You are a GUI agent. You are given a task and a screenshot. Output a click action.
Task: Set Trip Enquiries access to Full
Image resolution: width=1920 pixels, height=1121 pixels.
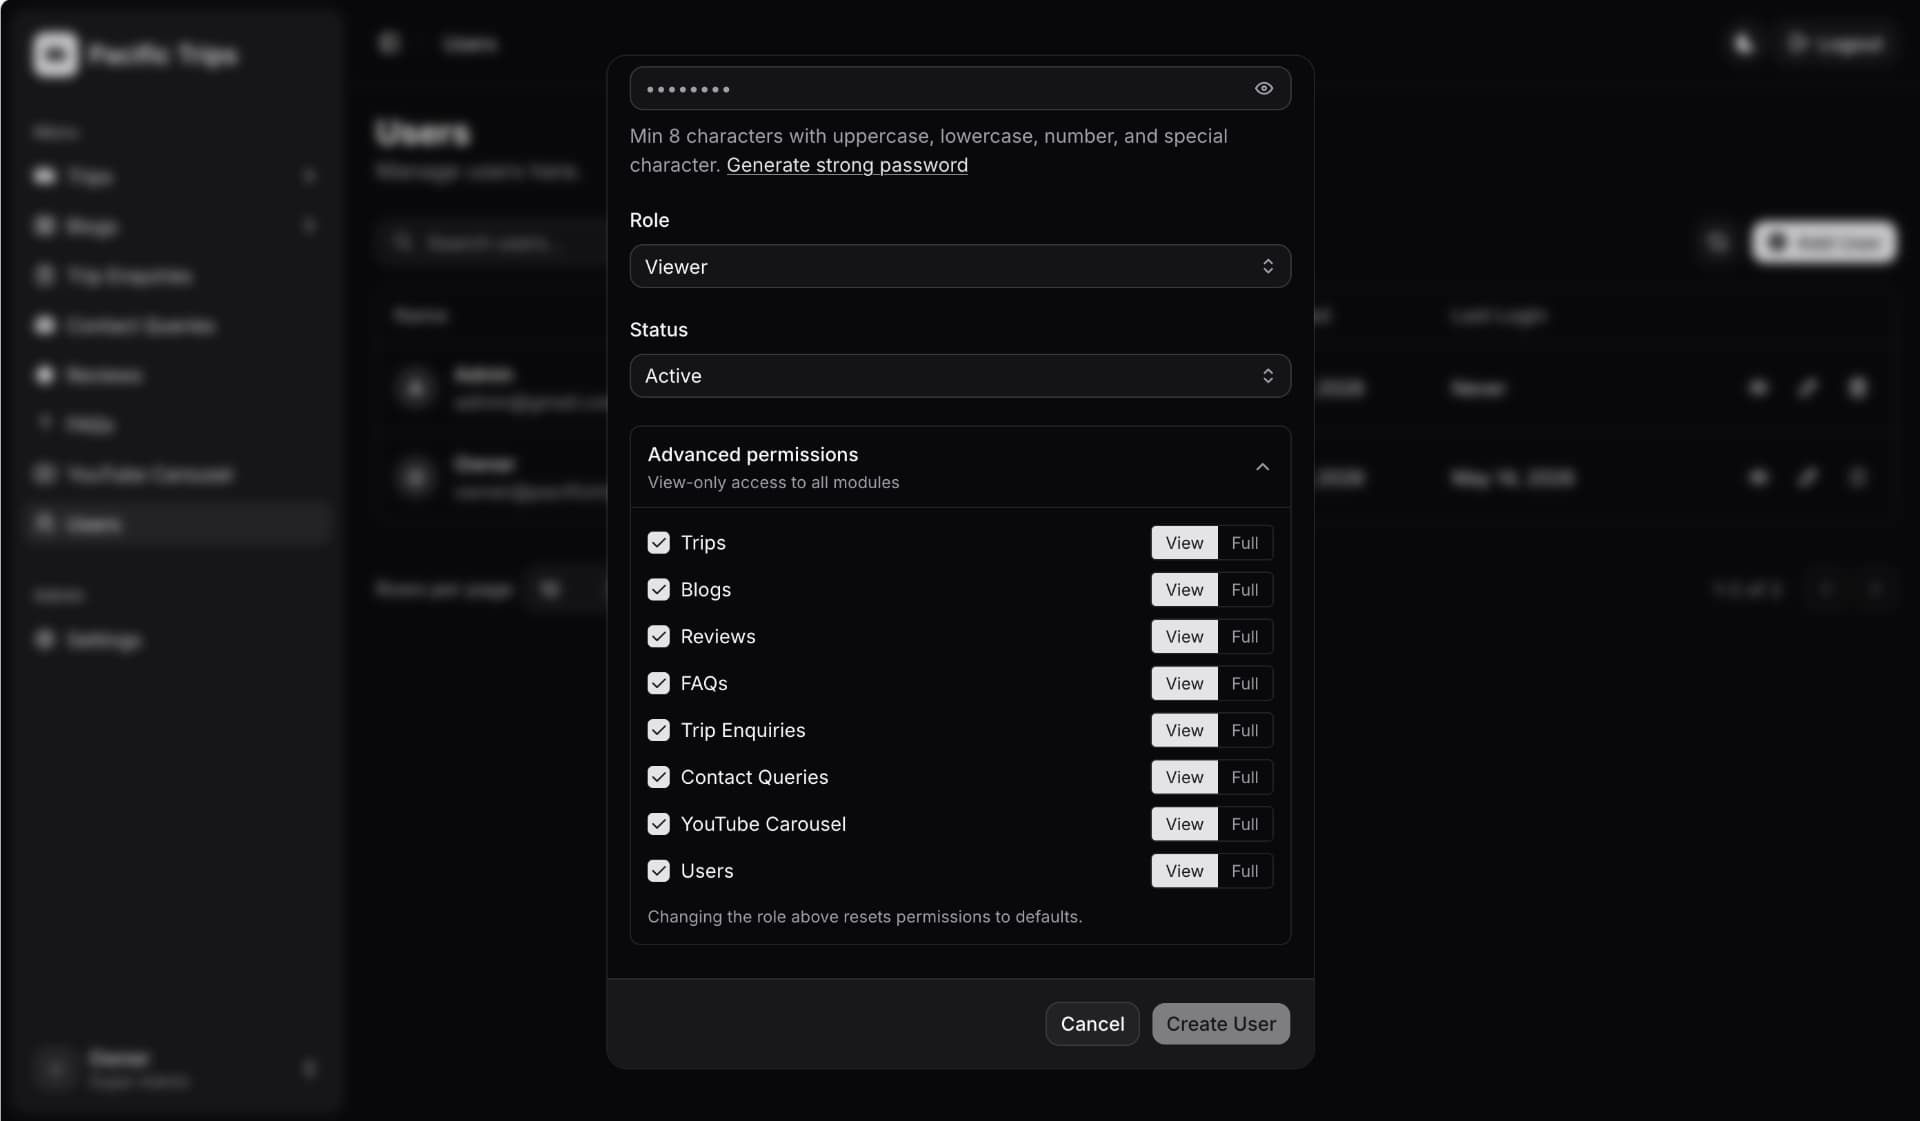tap(1244, 730)
